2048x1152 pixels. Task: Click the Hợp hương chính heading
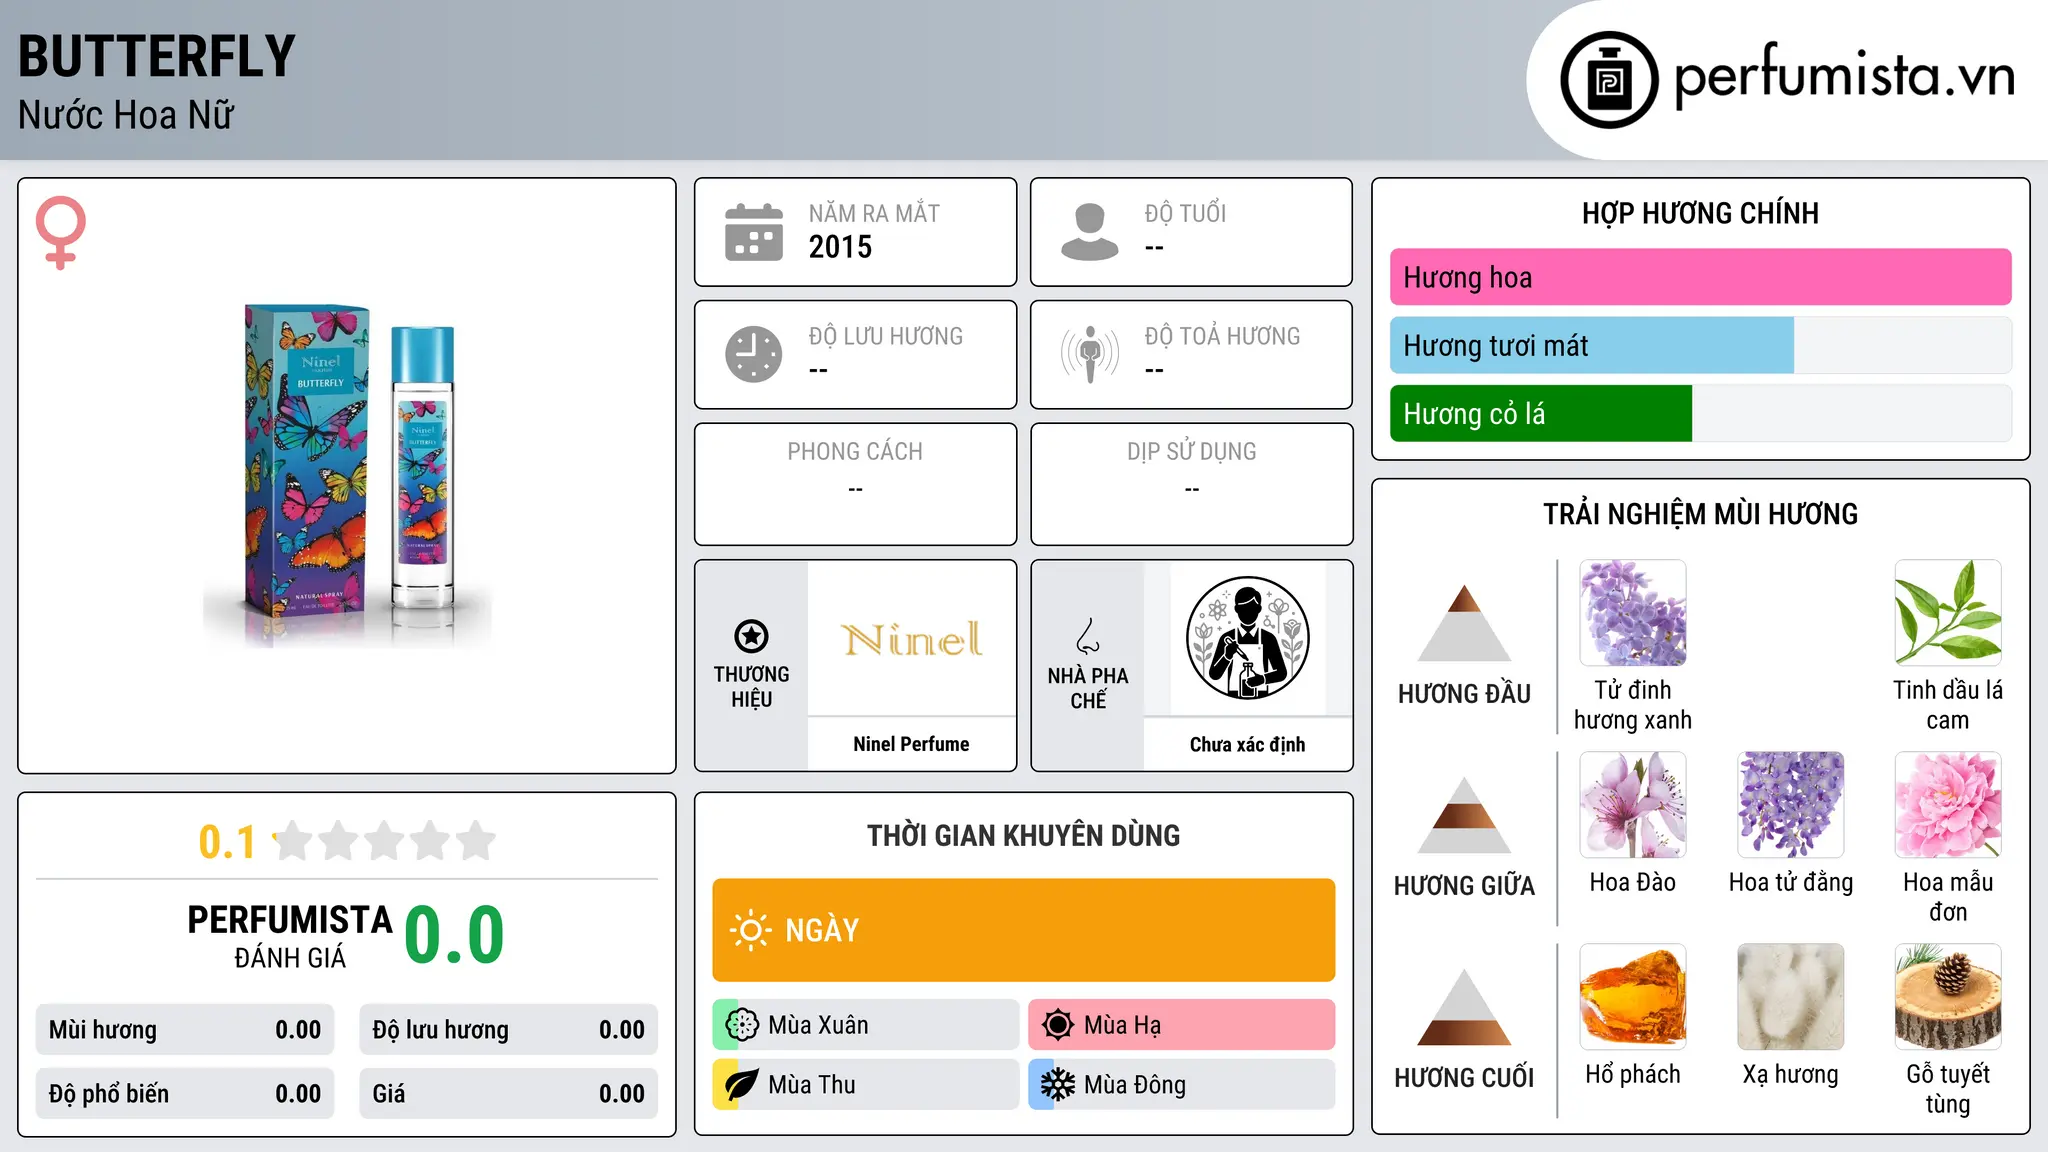coord(1700,213)
